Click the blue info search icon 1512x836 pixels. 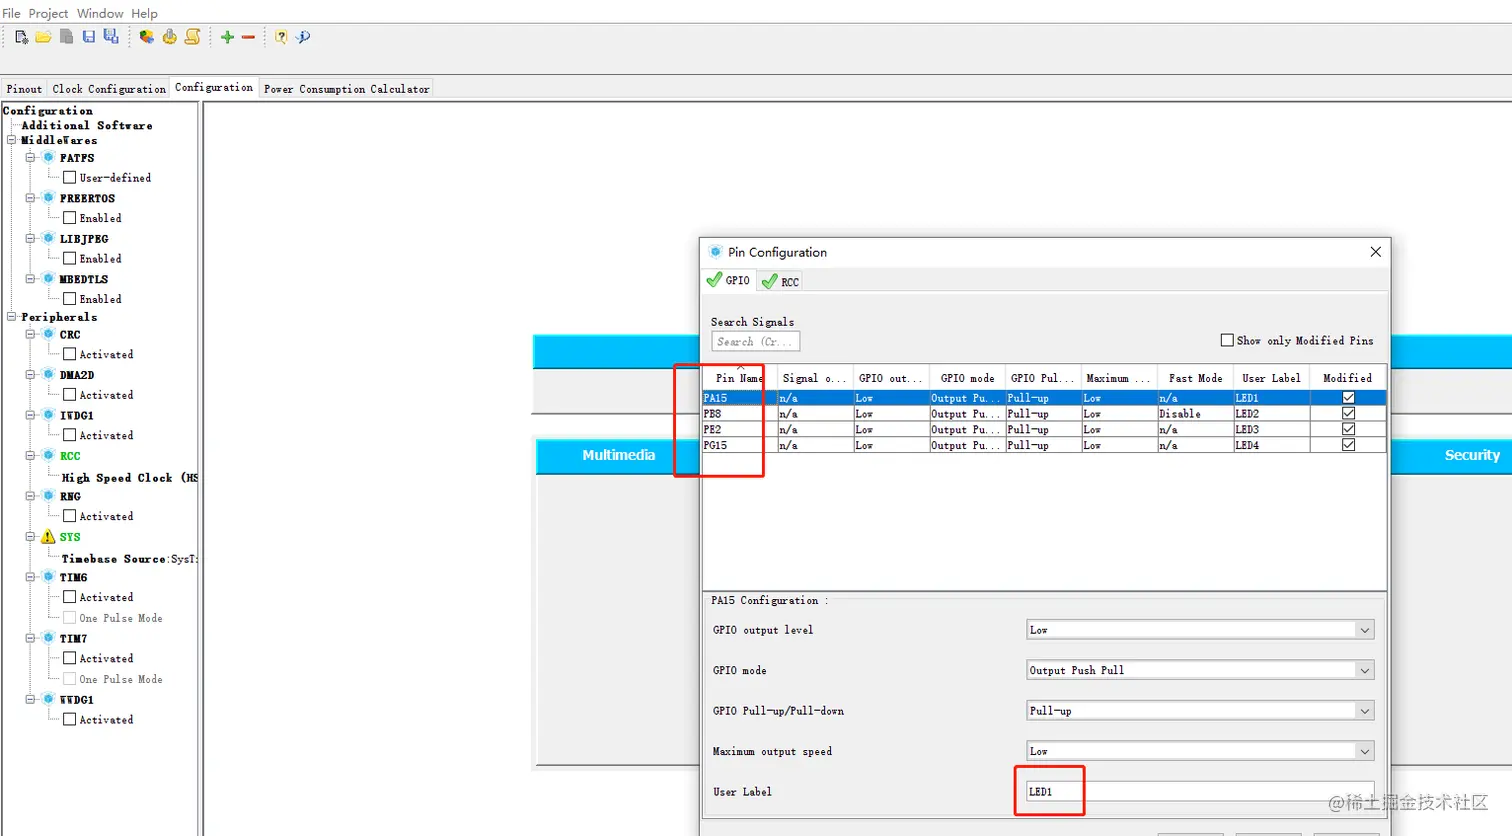click(303, 37)
